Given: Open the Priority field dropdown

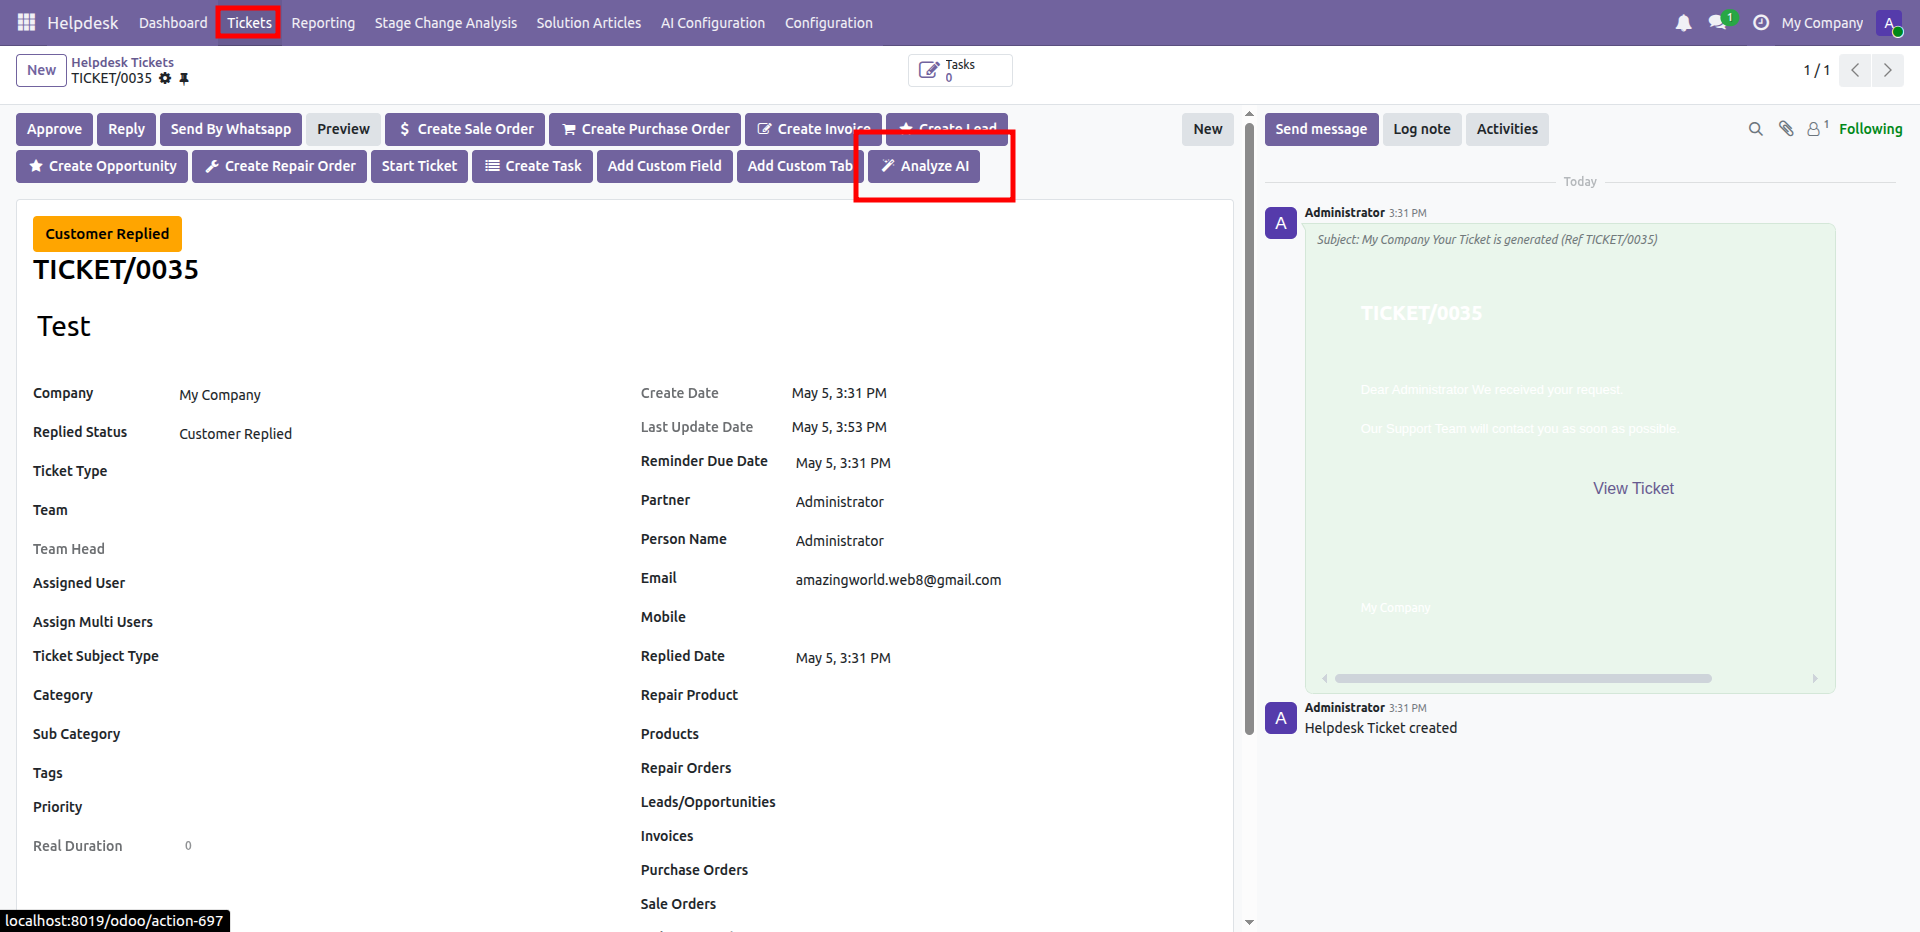Looking at the screenshot, I should (394, 807).
